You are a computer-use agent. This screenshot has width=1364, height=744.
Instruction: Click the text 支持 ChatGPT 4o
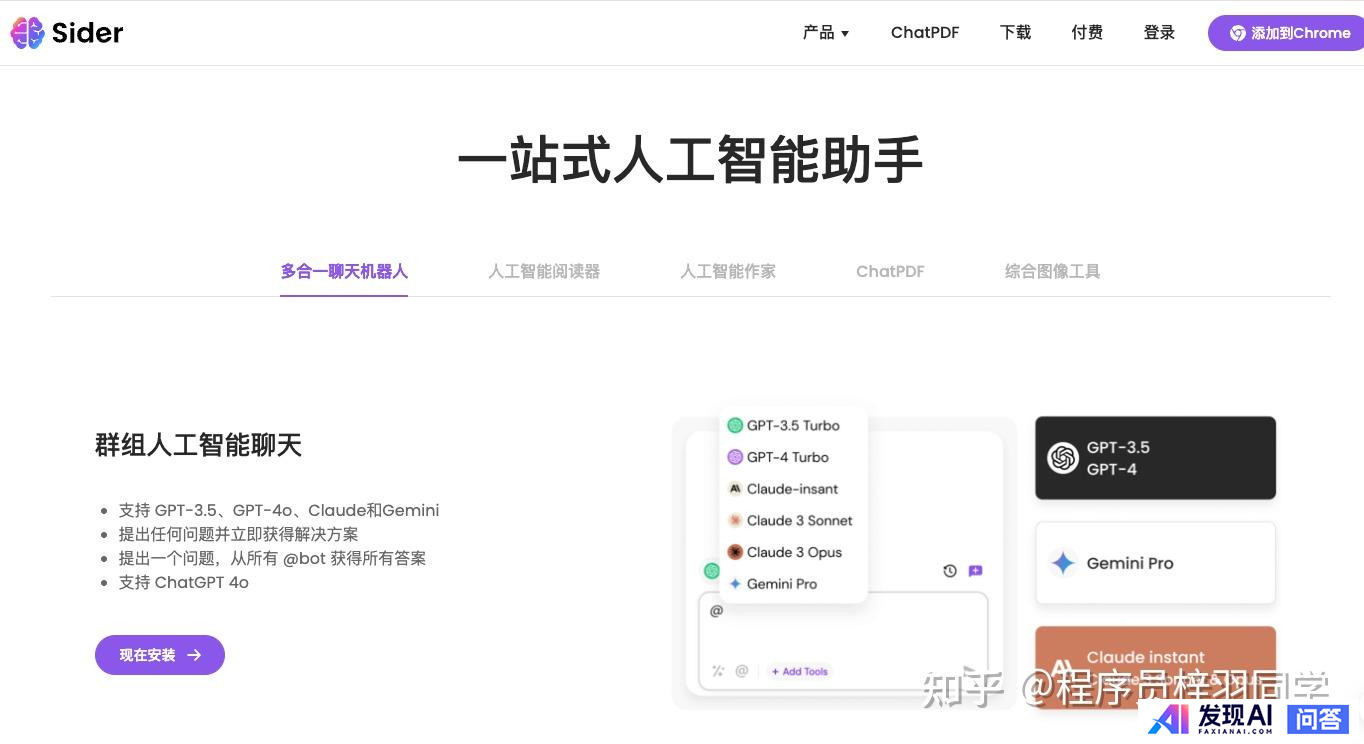(184, 582)
